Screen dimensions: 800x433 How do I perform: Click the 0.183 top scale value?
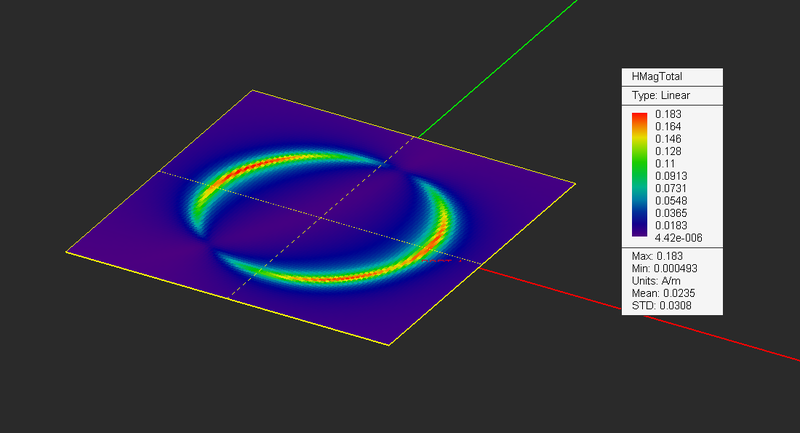(x=668, y=114)
